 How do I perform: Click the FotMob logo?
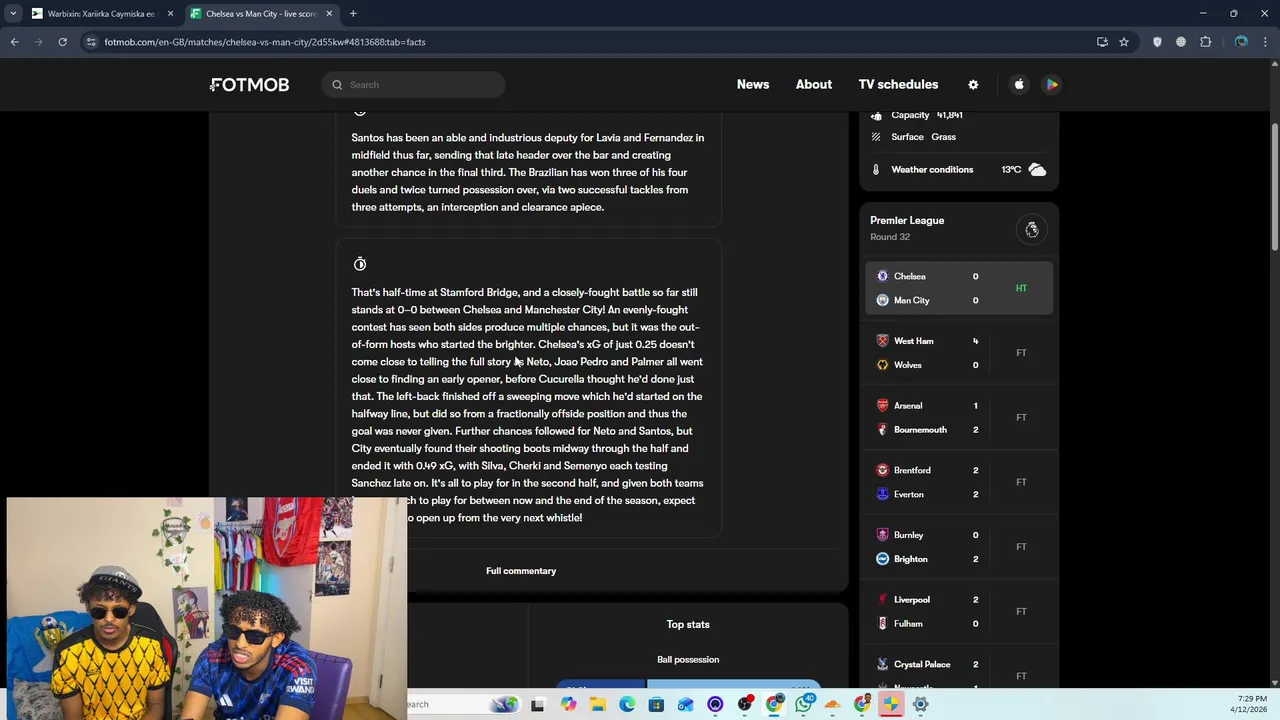click(x=249, y=85)
